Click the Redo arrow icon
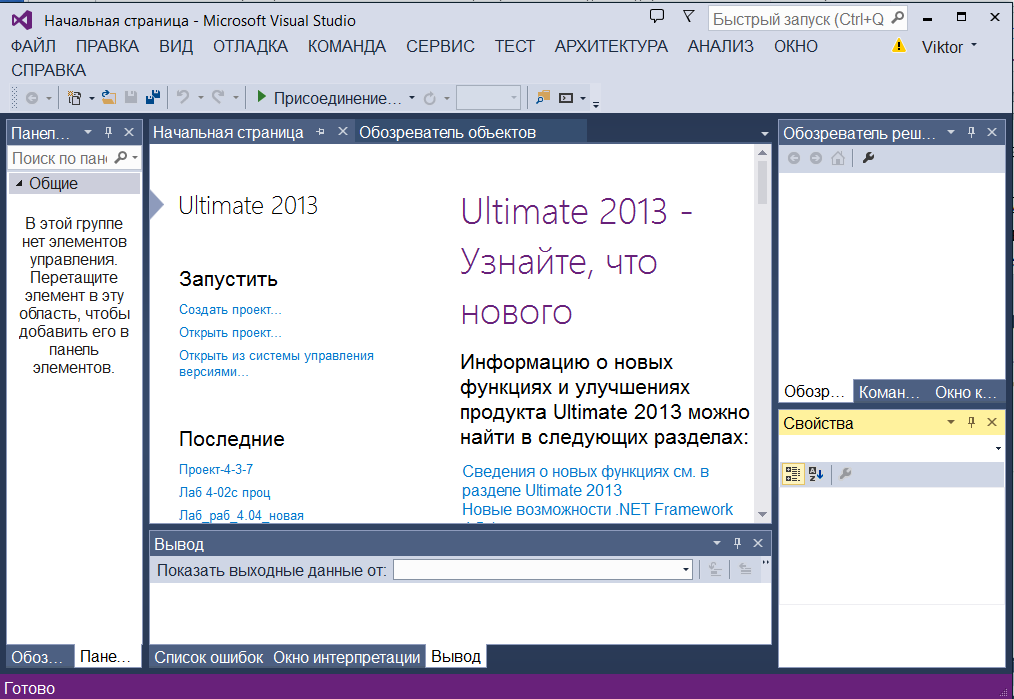Screen dimensions: 1014x699 [219, 98]
